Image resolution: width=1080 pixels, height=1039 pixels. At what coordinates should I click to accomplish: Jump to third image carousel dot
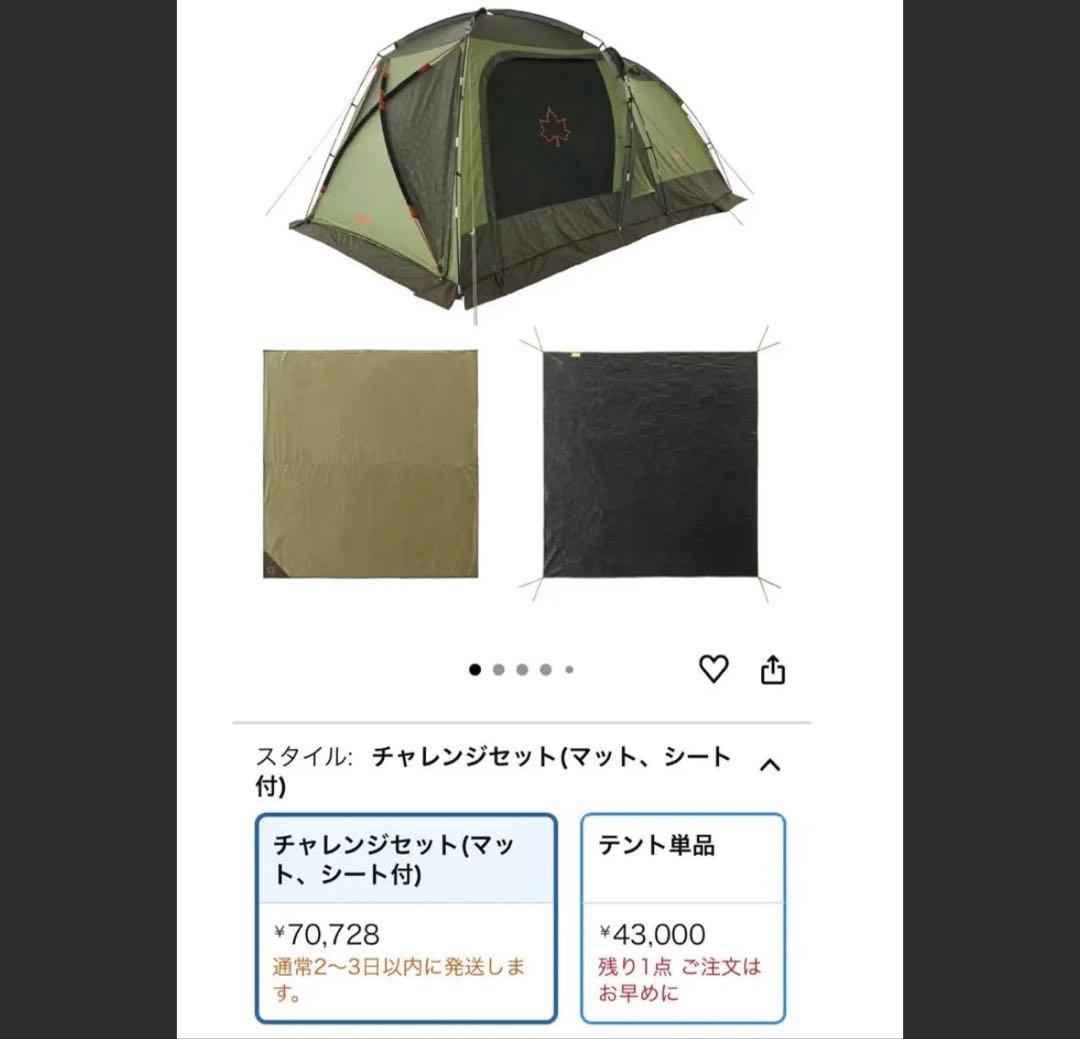click(x=522, y=670)
